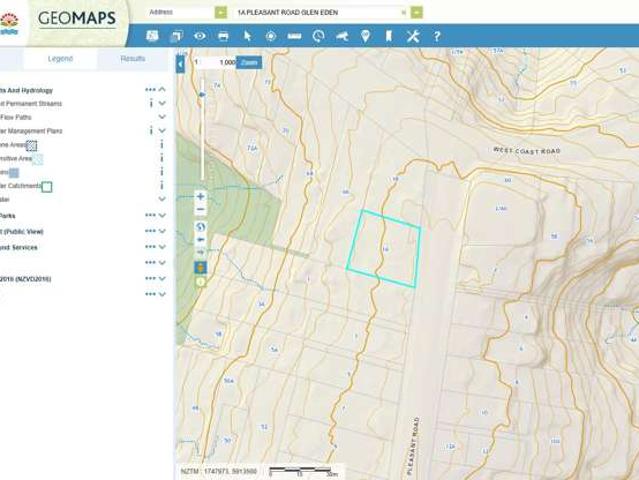Click the map pin marker tool
Viewport: 639px width, 480px height.
tap(365, 36)
